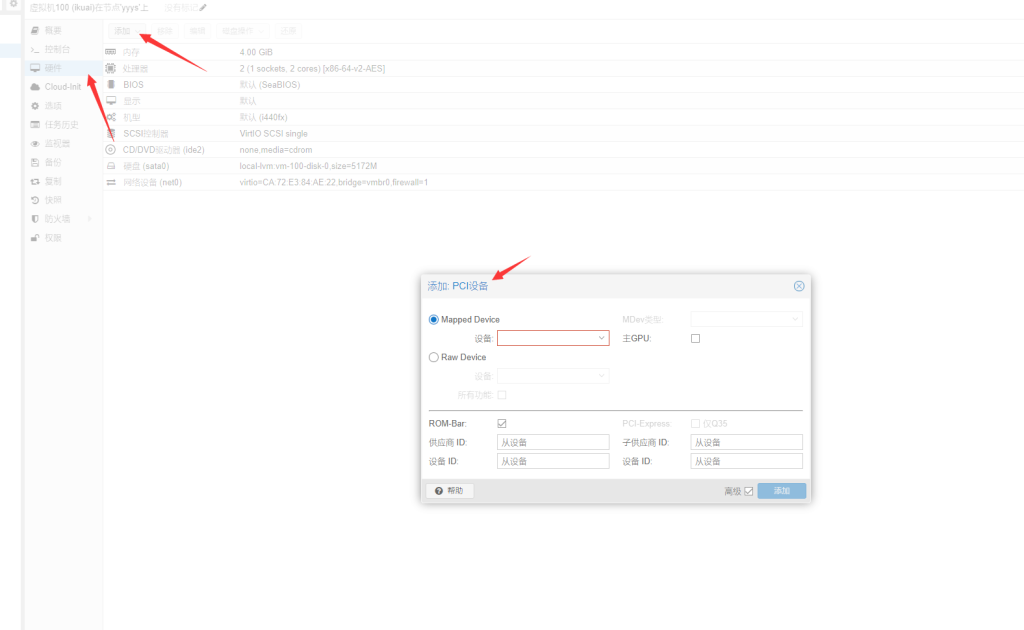
Task: Select the Raw Device radio button
Action: click(434, 357)
